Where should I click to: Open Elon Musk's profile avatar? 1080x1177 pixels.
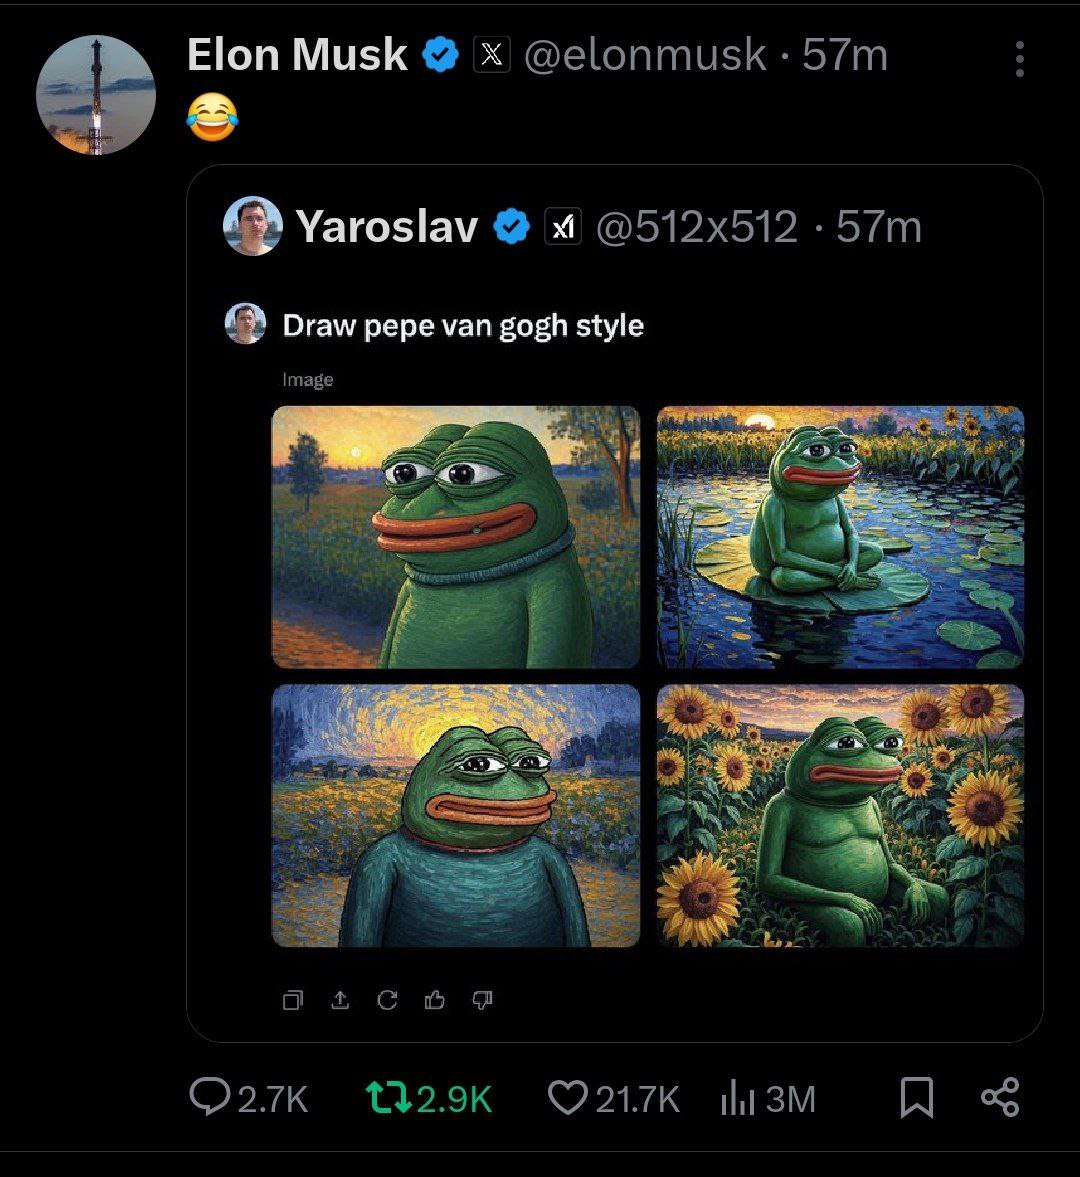[96, 95]
